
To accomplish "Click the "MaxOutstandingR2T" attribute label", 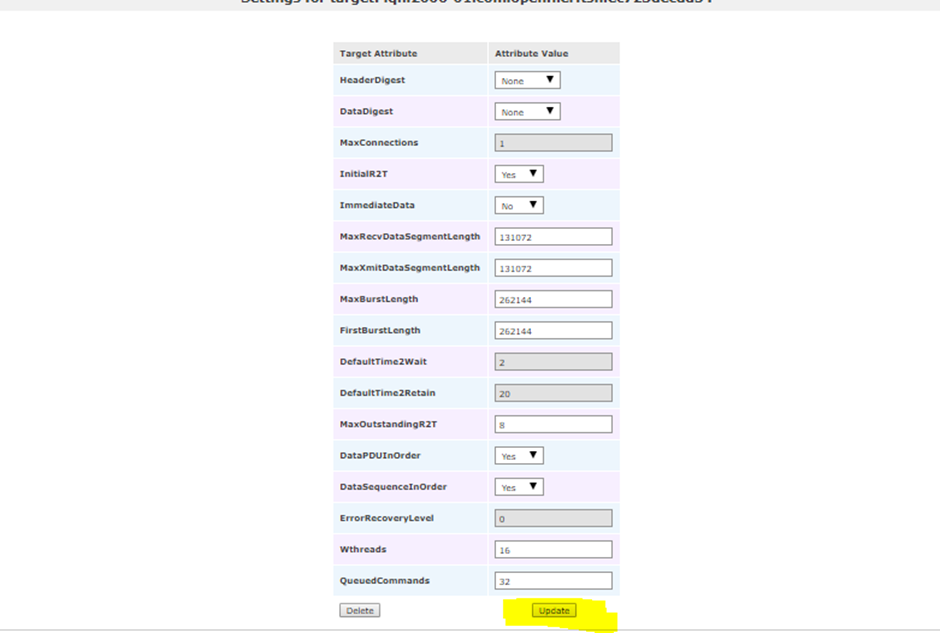I will pyautogui.click(x=388, y=424).
